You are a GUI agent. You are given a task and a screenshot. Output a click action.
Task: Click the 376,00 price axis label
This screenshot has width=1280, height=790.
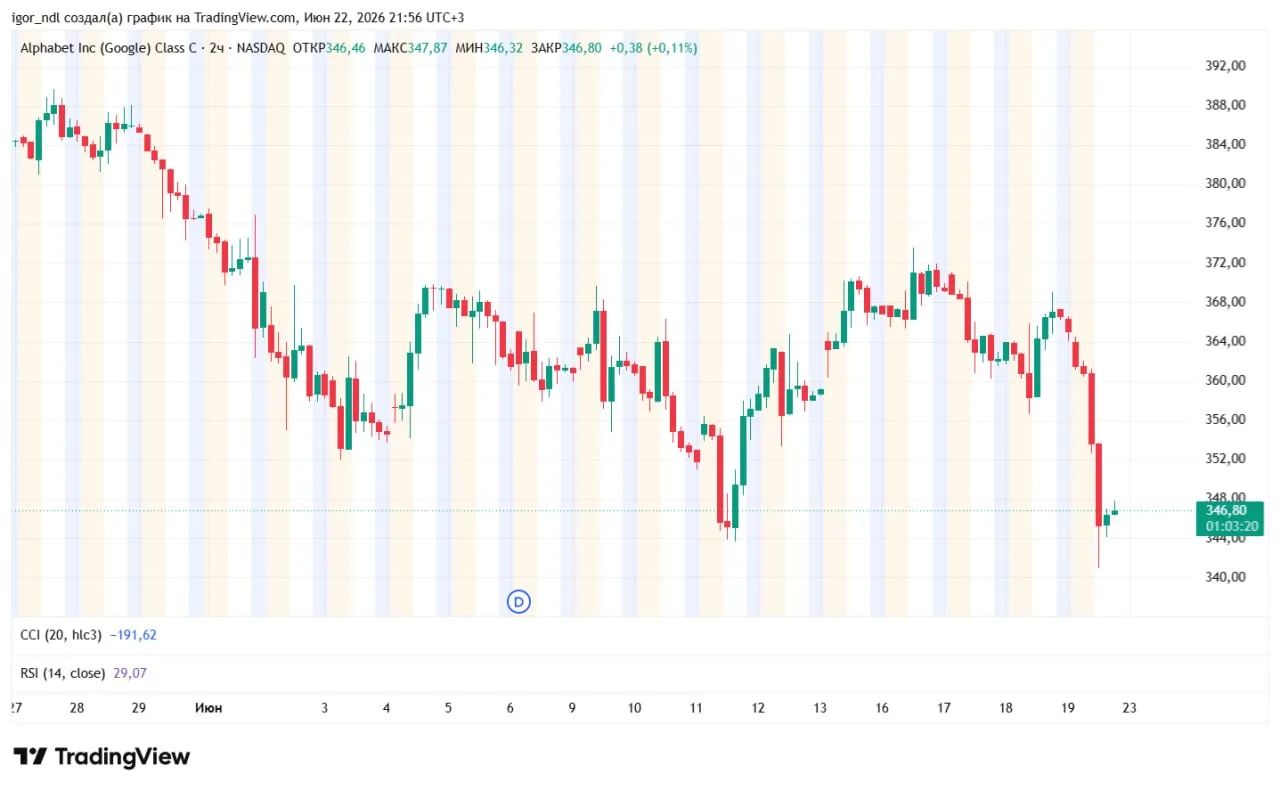pos(1225,223)
